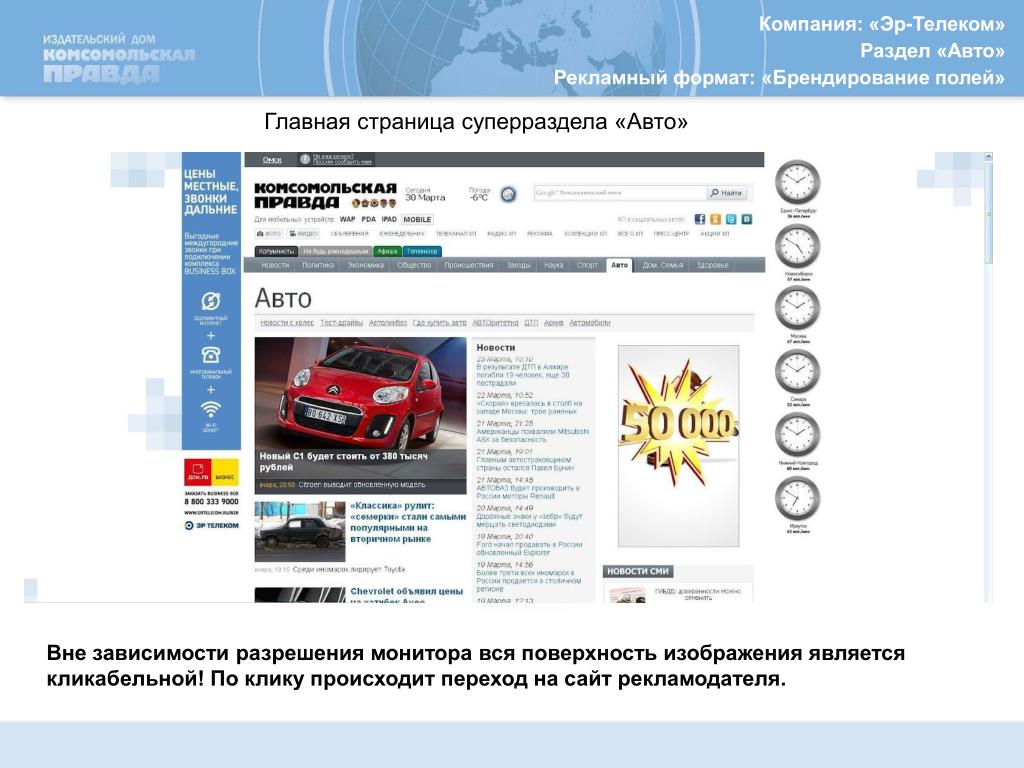
Task: Open the Twitter social icon
Action: click(731, 219)
